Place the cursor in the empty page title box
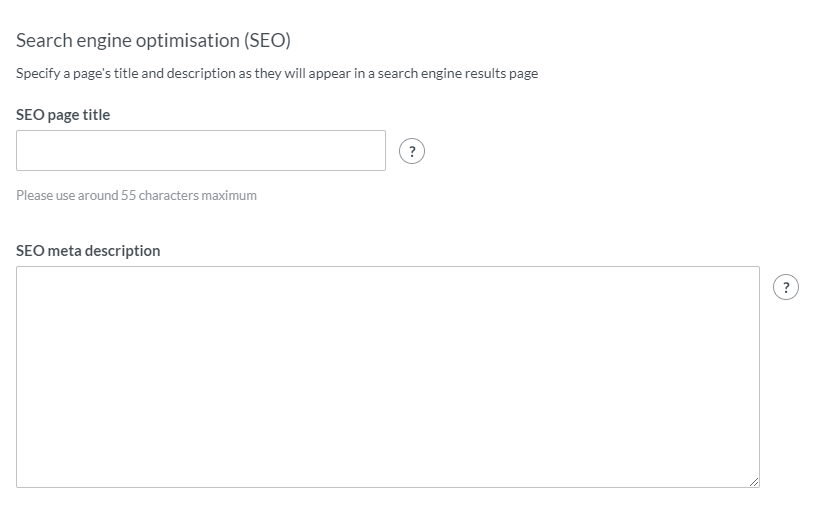This screenshot has height=531, width=817. (x=200, y=151)
